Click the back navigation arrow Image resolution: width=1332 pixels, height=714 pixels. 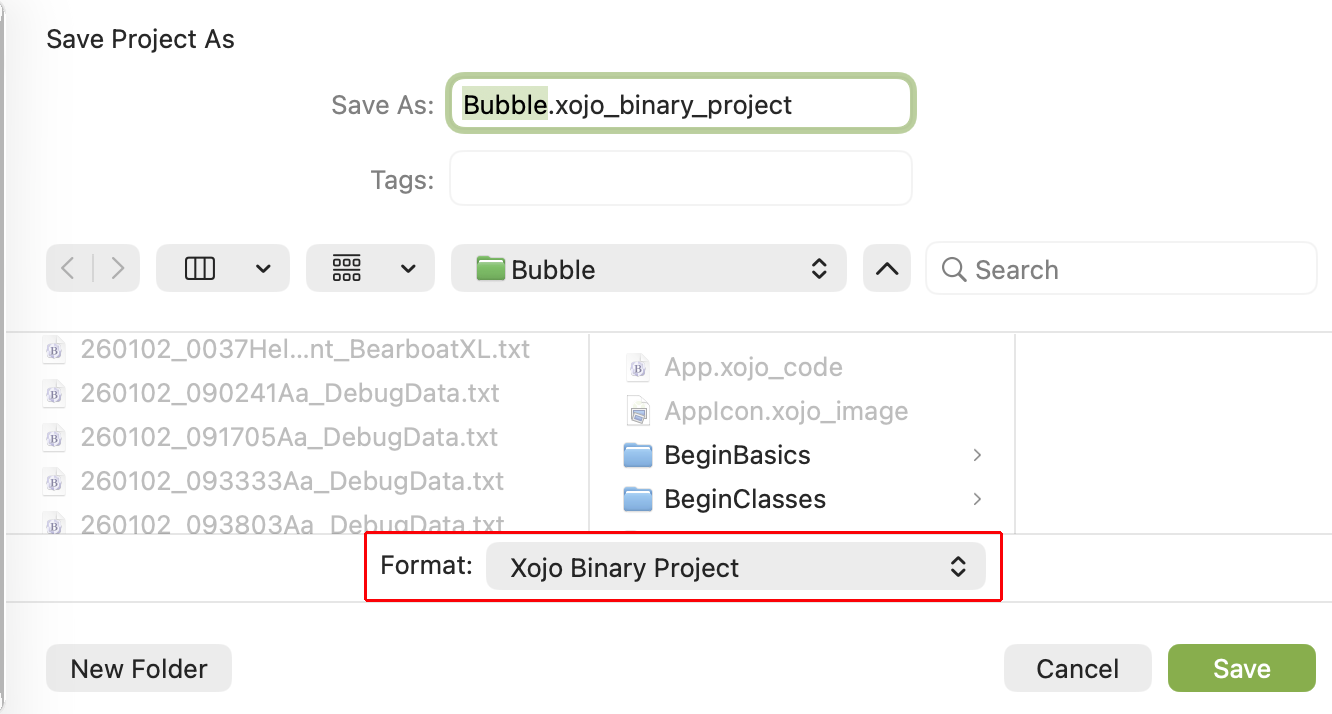(68, 268)
